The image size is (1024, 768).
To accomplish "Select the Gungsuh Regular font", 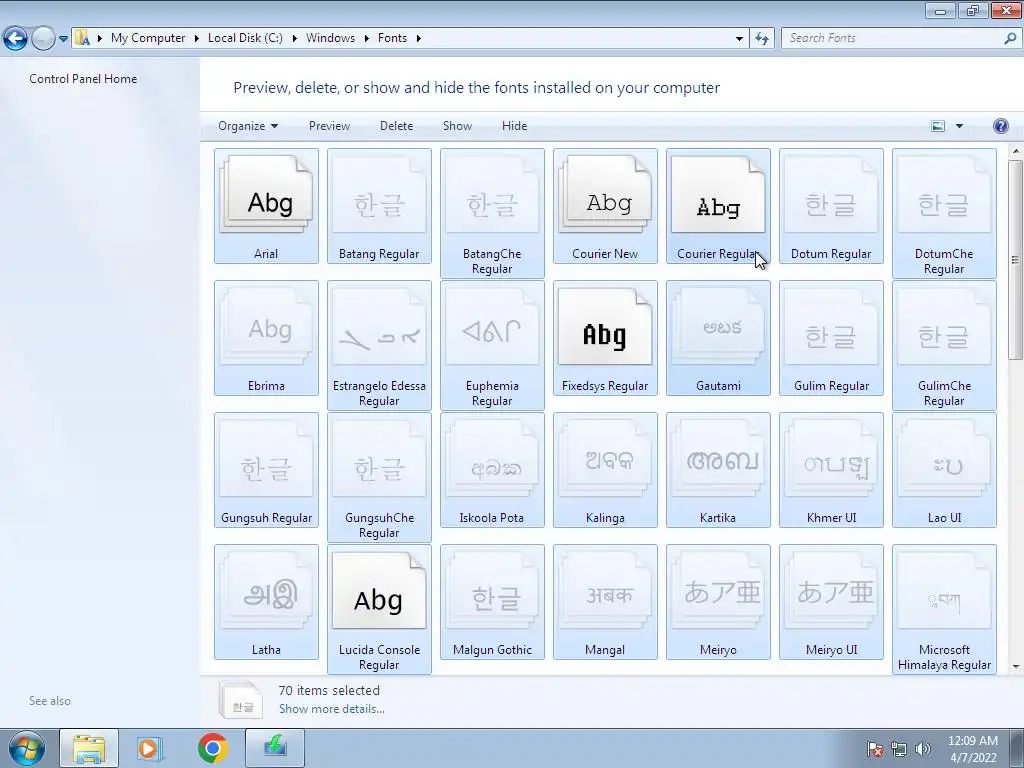I will [x=266, y=470].
